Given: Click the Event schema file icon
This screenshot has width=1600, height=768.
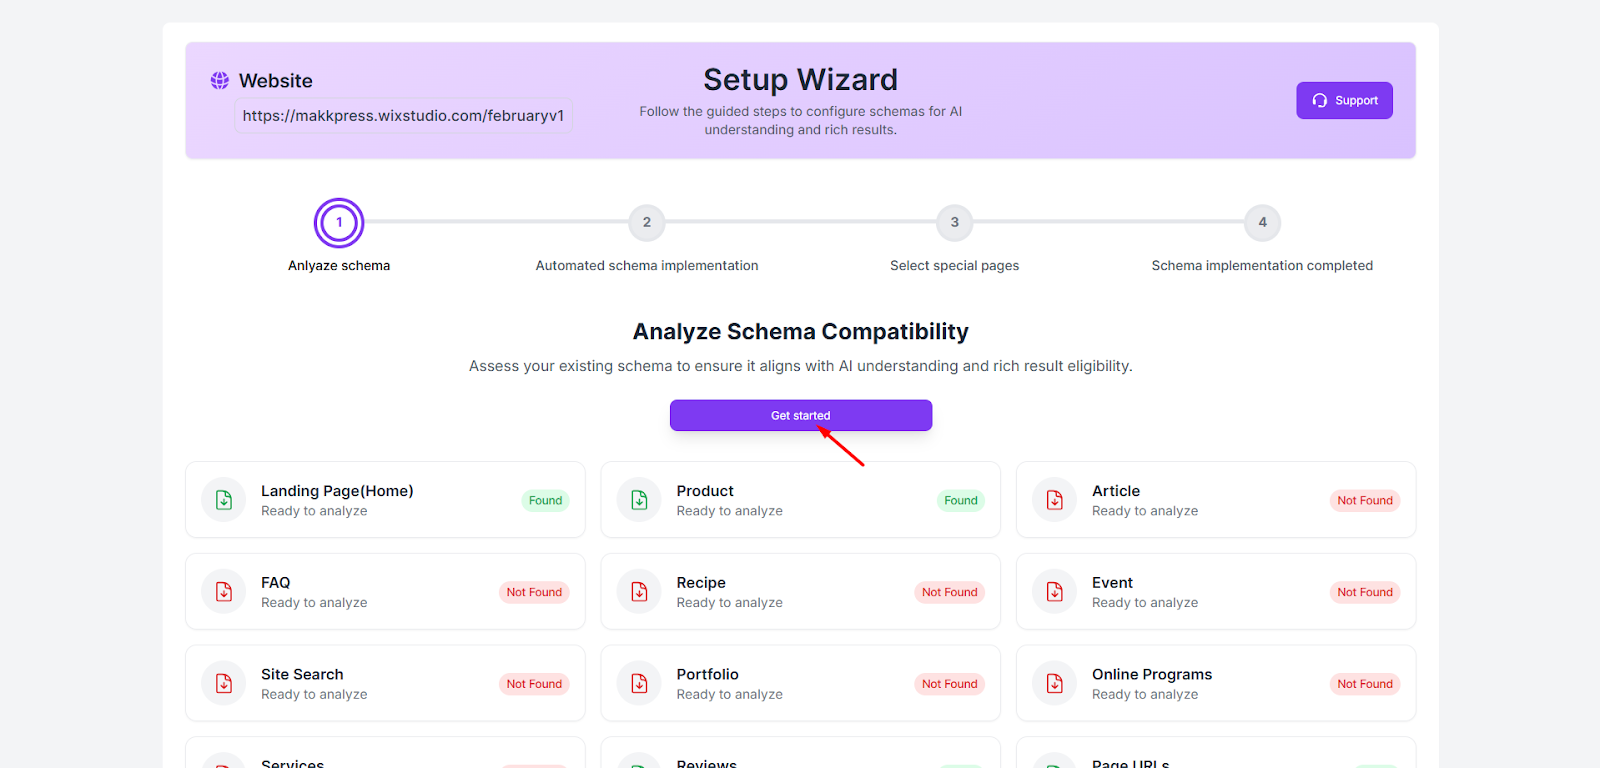Looking at the screenshot, I should (x=1055, y=592).
